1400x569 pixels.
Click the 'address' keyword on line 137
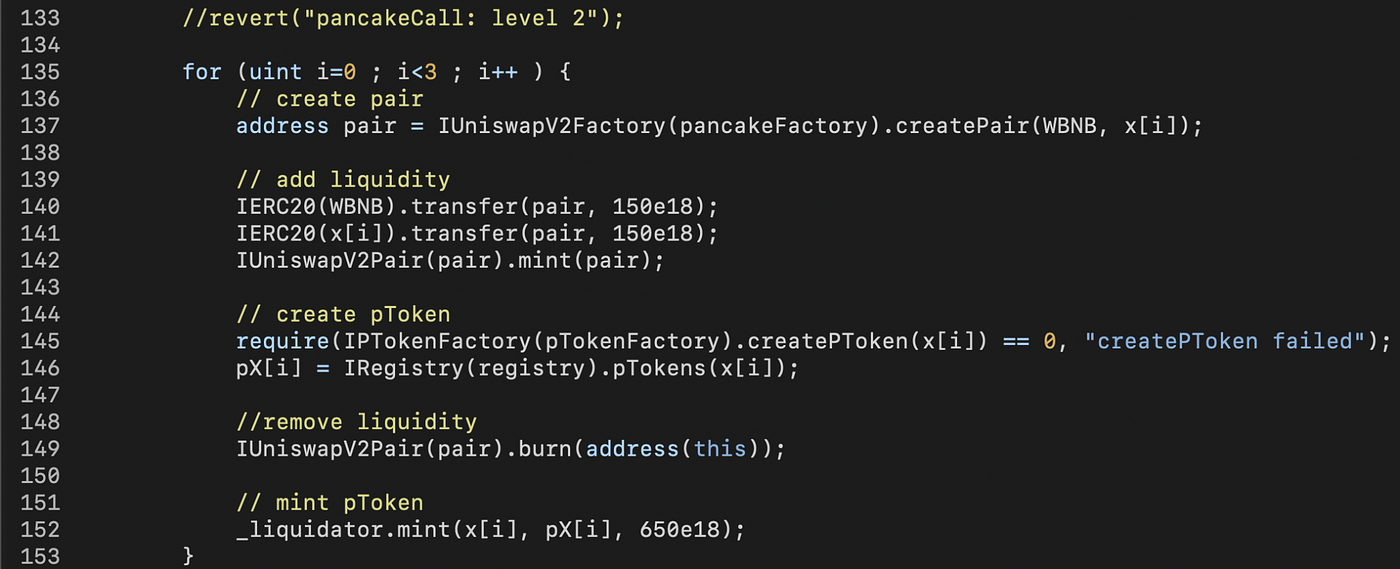(283, 126)
